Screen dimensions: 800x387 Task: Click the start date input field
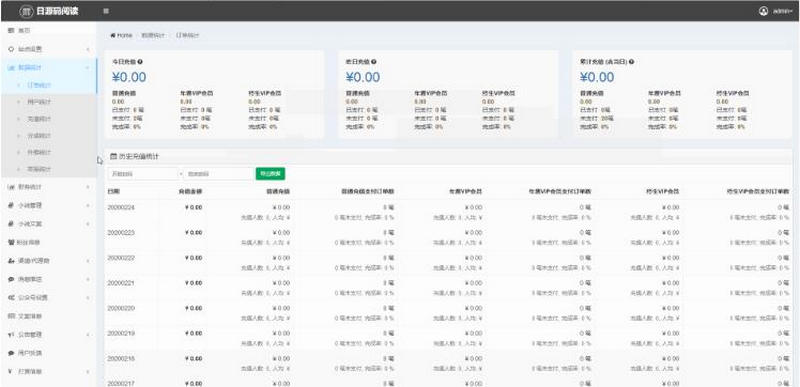(143, 174)
